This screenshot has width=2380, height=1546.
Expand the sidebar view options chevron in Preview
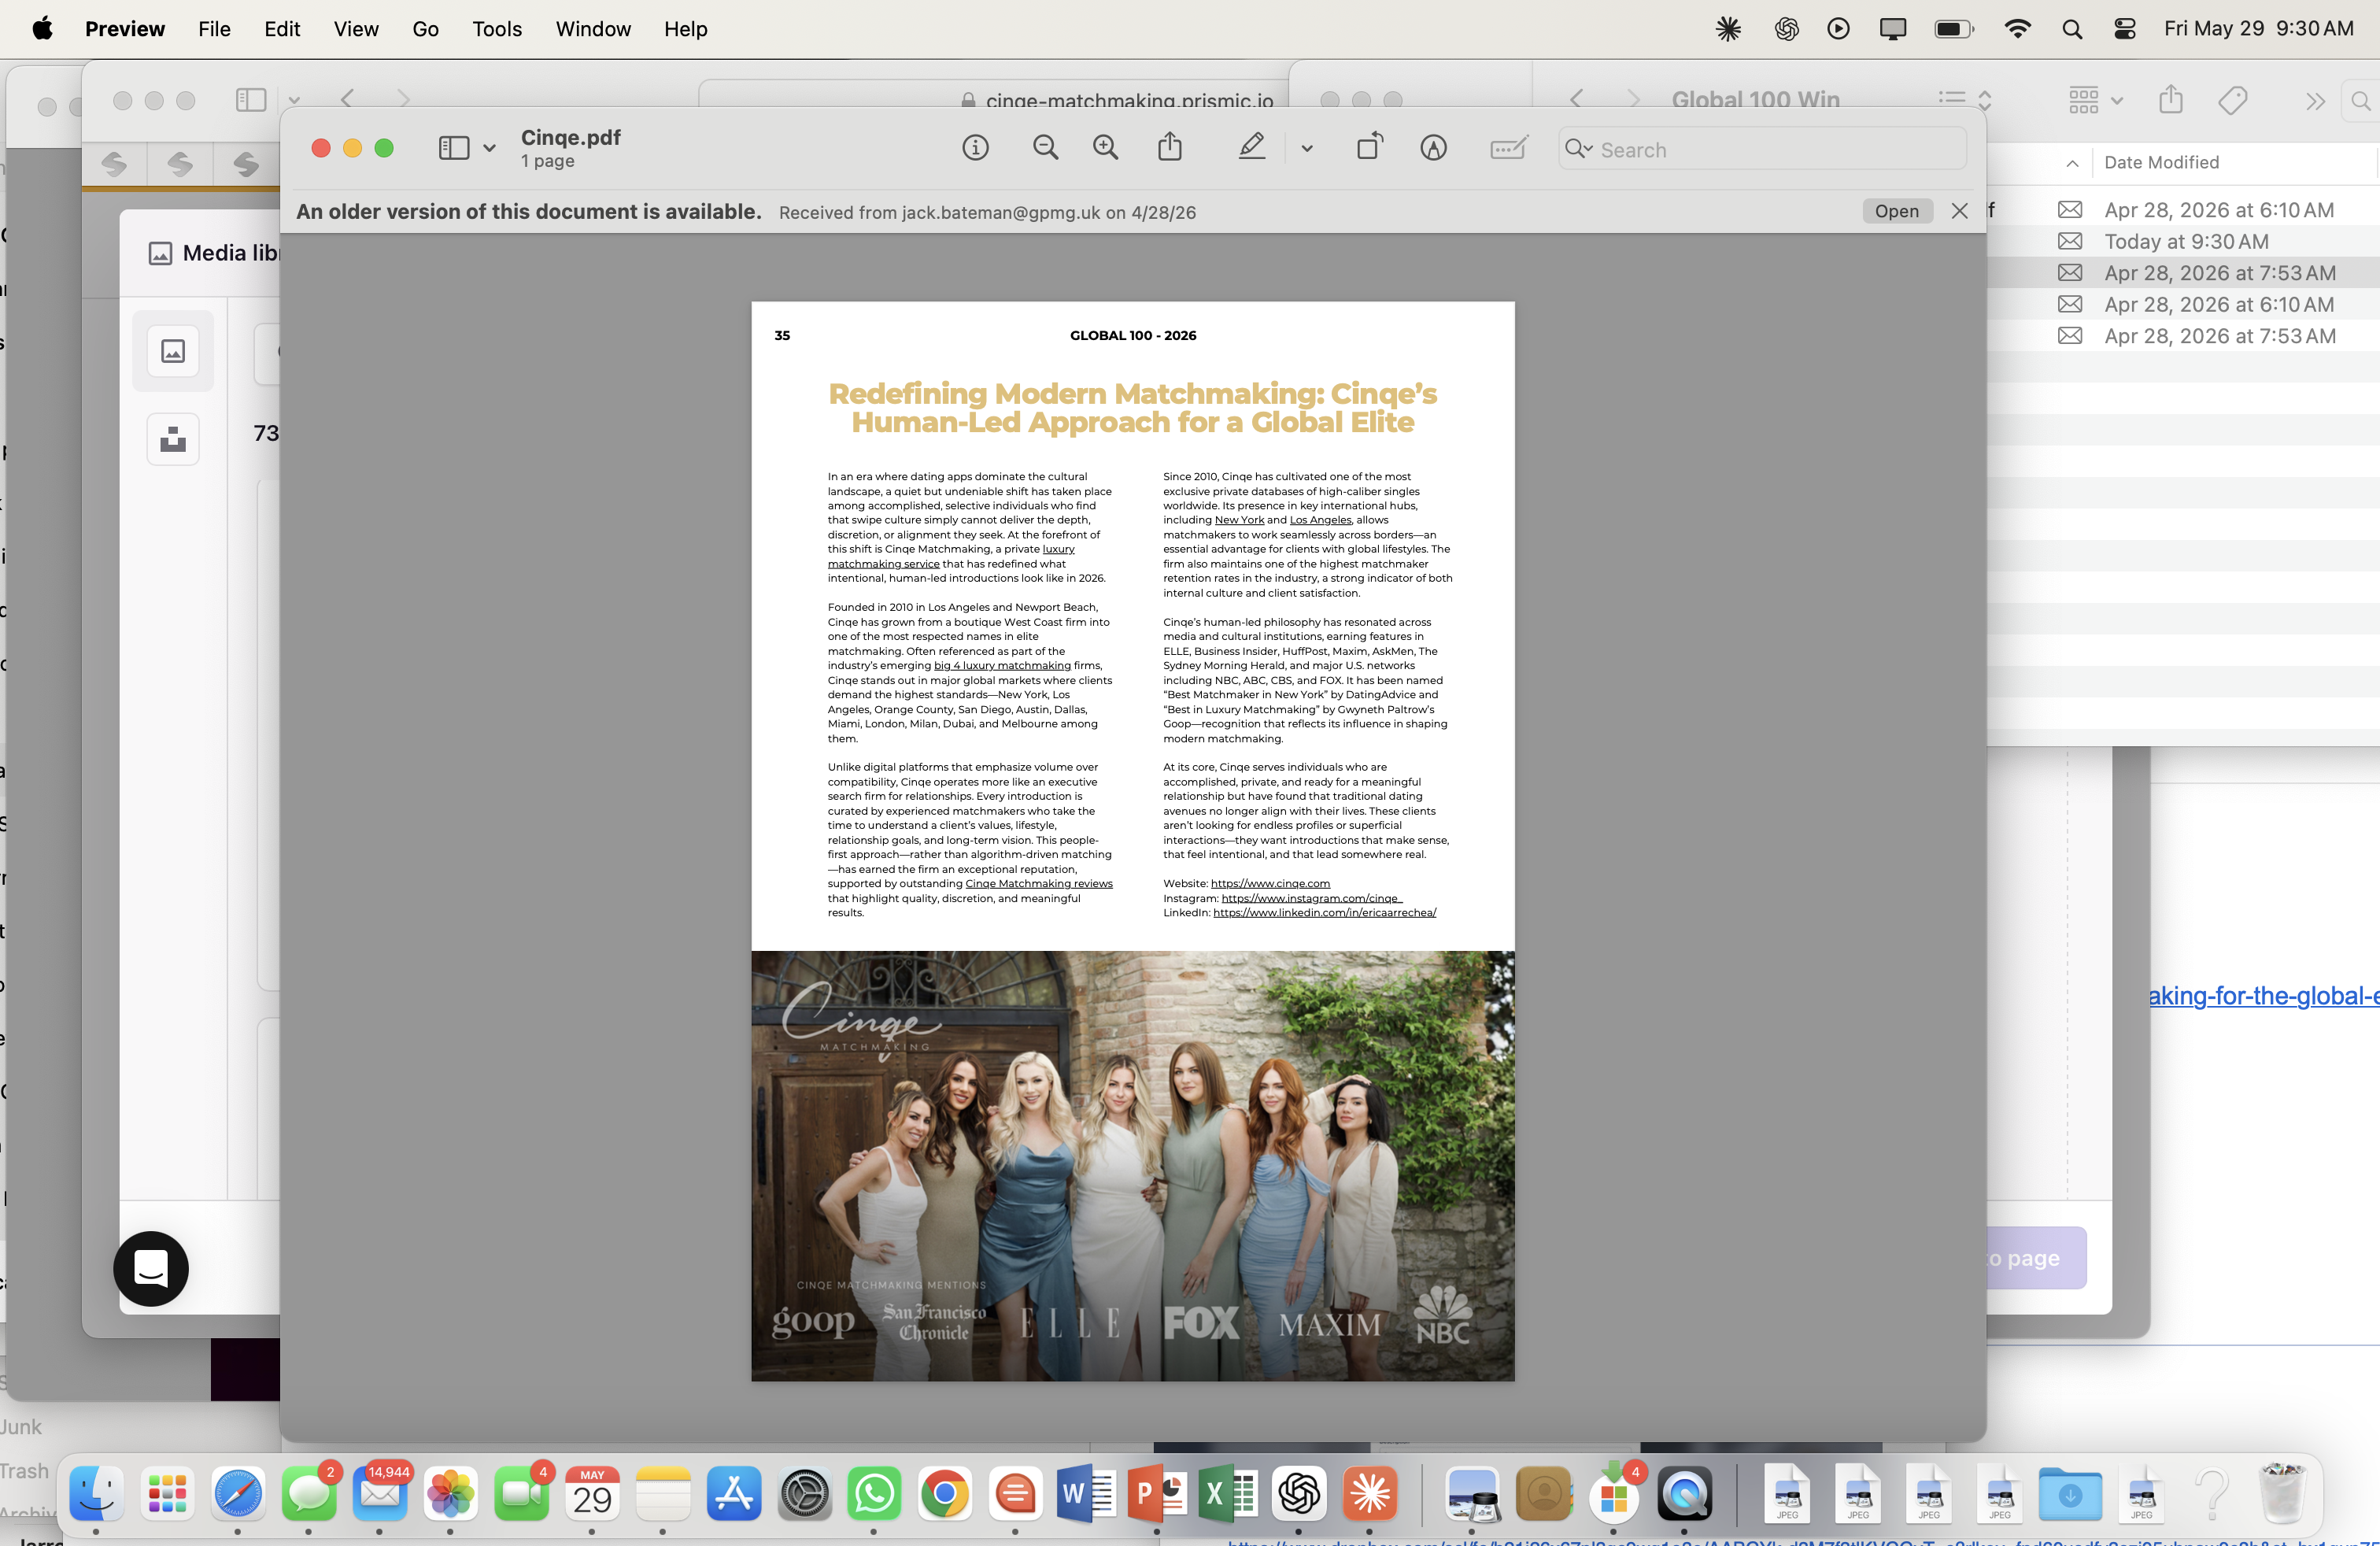pyautogui.click(x=489, y=148)
